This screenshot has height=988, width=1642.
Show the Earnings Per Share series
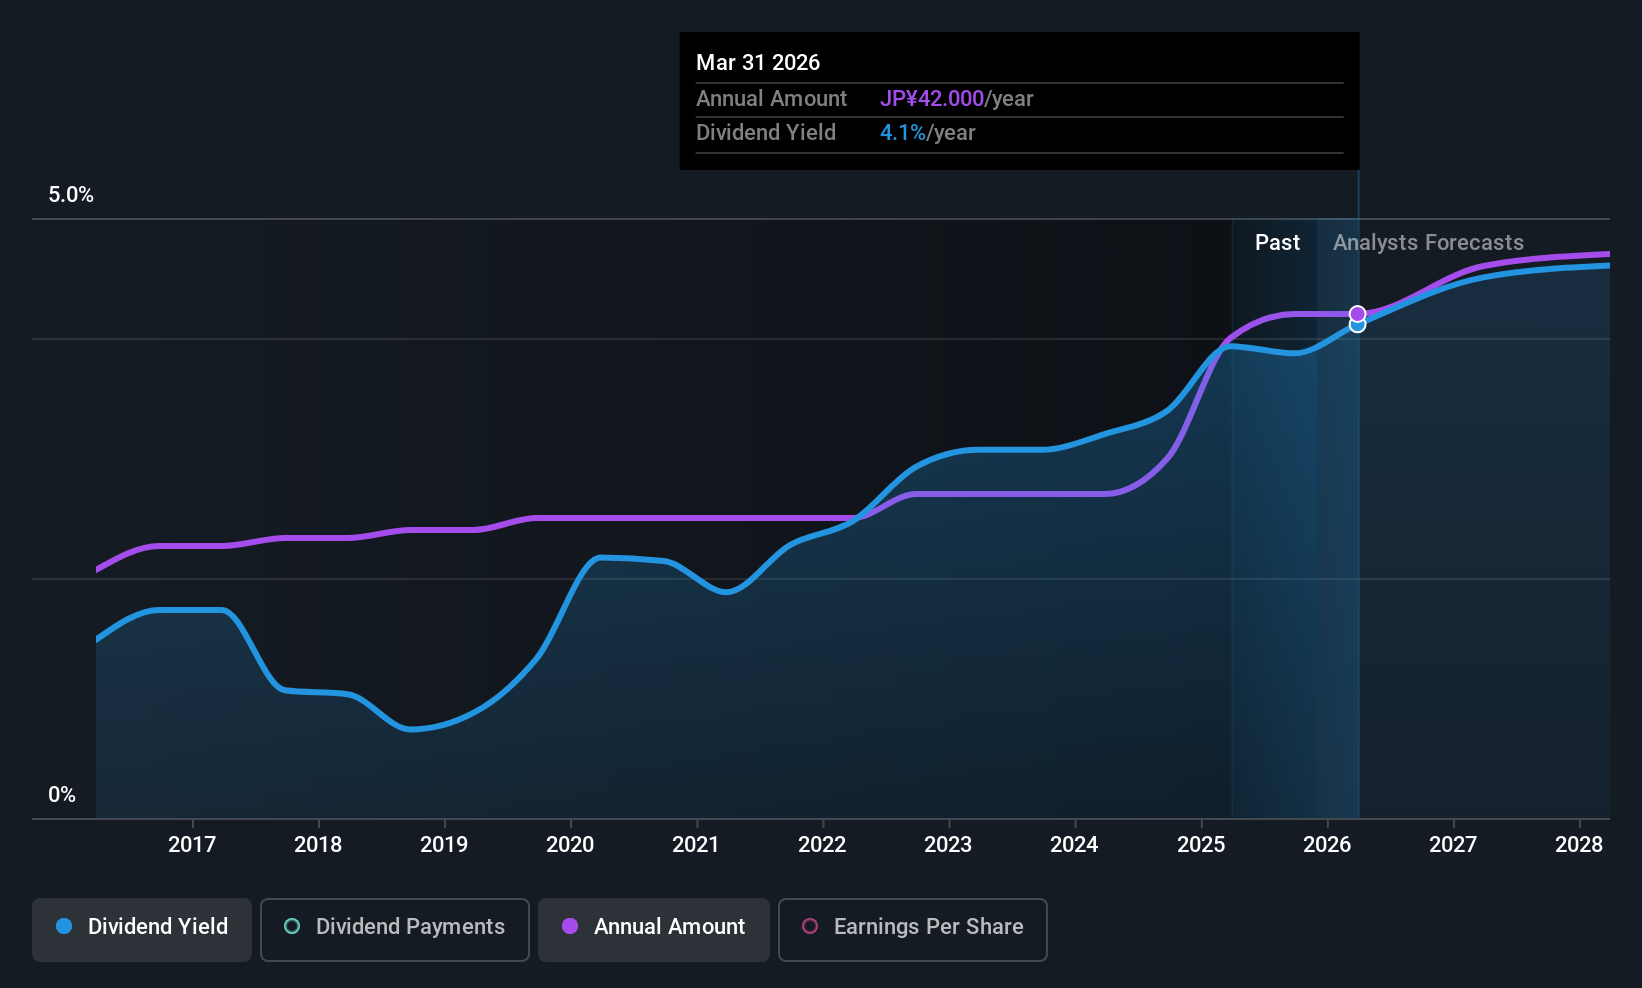(912, 929)
